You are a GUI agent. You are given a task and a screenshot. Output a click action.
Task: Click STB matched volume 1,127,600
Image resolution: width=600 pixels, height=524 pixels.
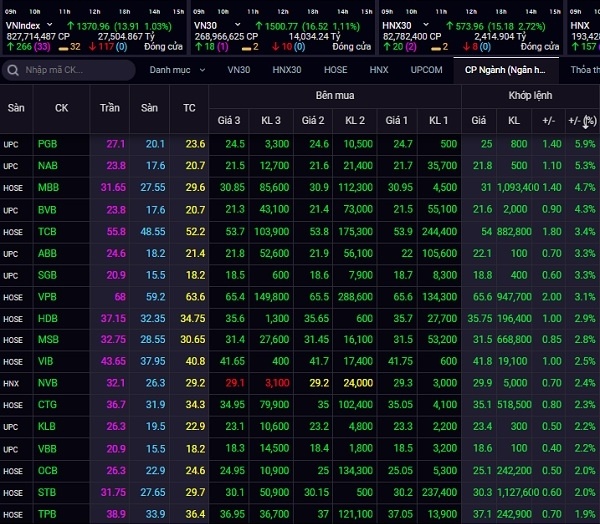518,492
